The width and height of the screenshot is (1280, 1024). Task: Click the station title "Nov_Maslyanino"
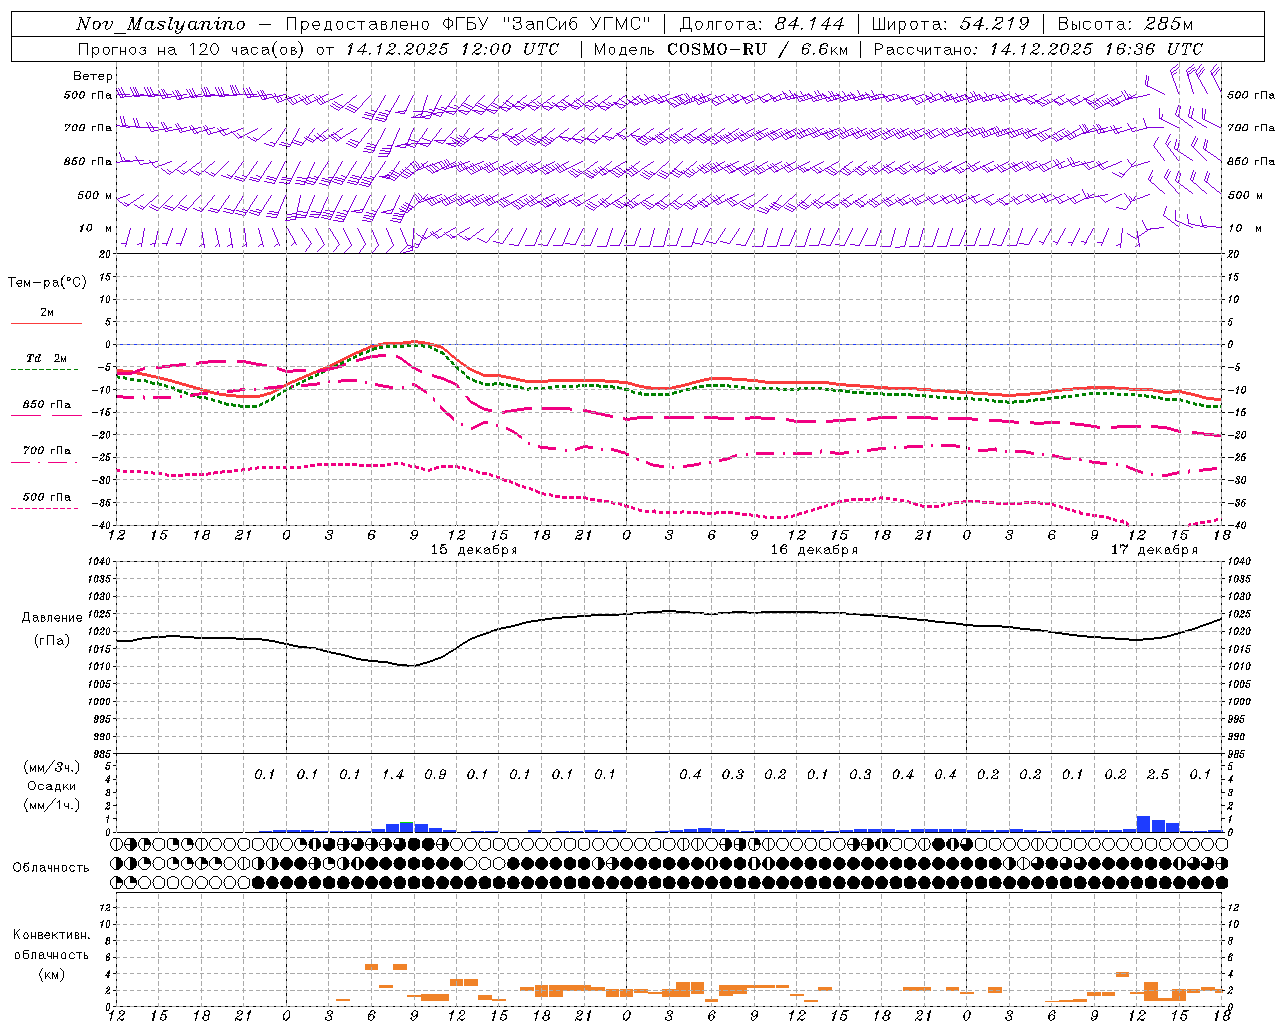pos(161,24)
